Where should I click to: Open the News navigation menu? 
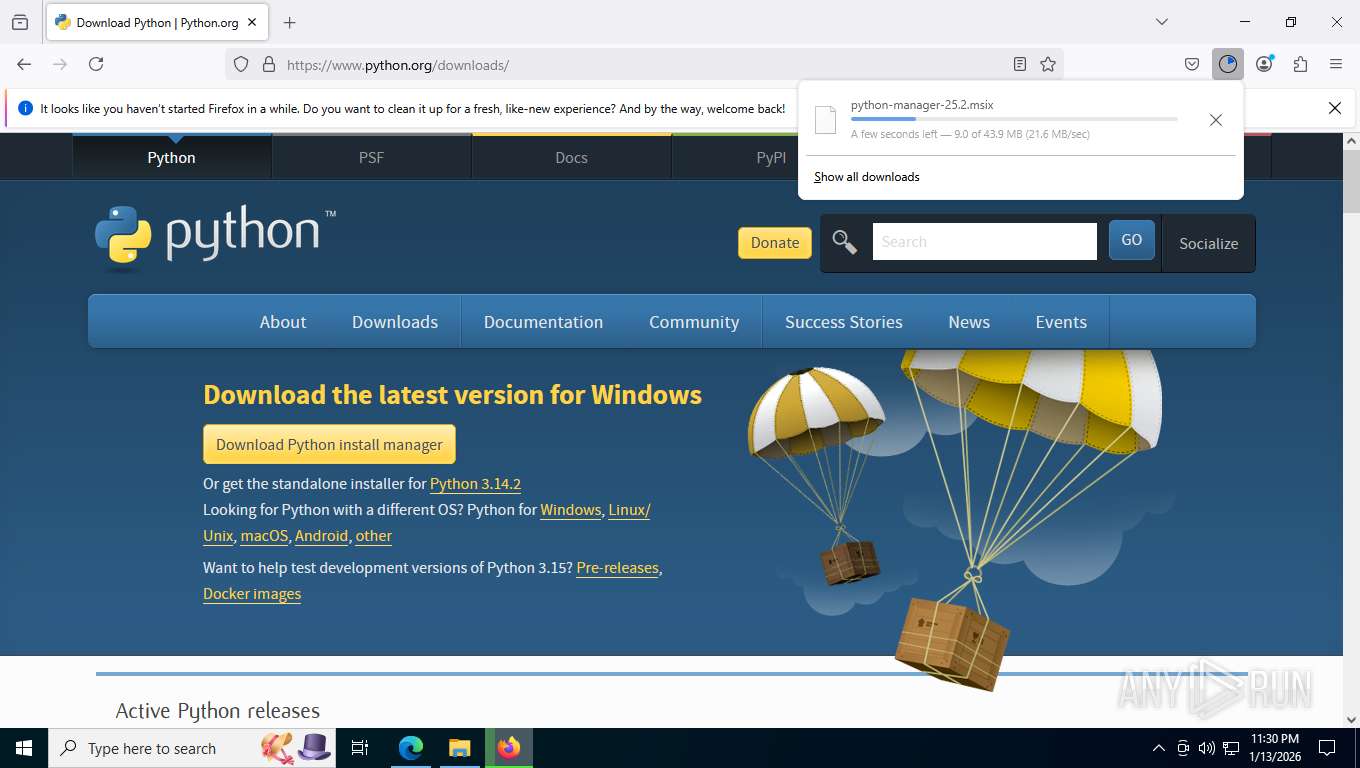click(969, 322)
